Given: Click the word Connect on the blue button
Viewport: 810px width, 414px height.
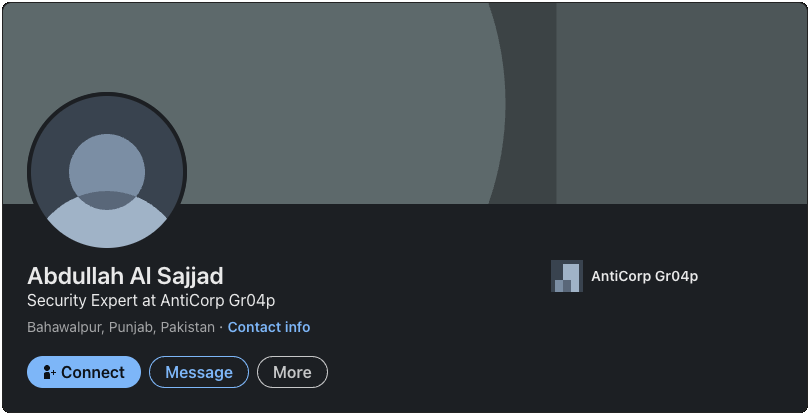Looking at the screenshot, I should [x=92, y=372].
